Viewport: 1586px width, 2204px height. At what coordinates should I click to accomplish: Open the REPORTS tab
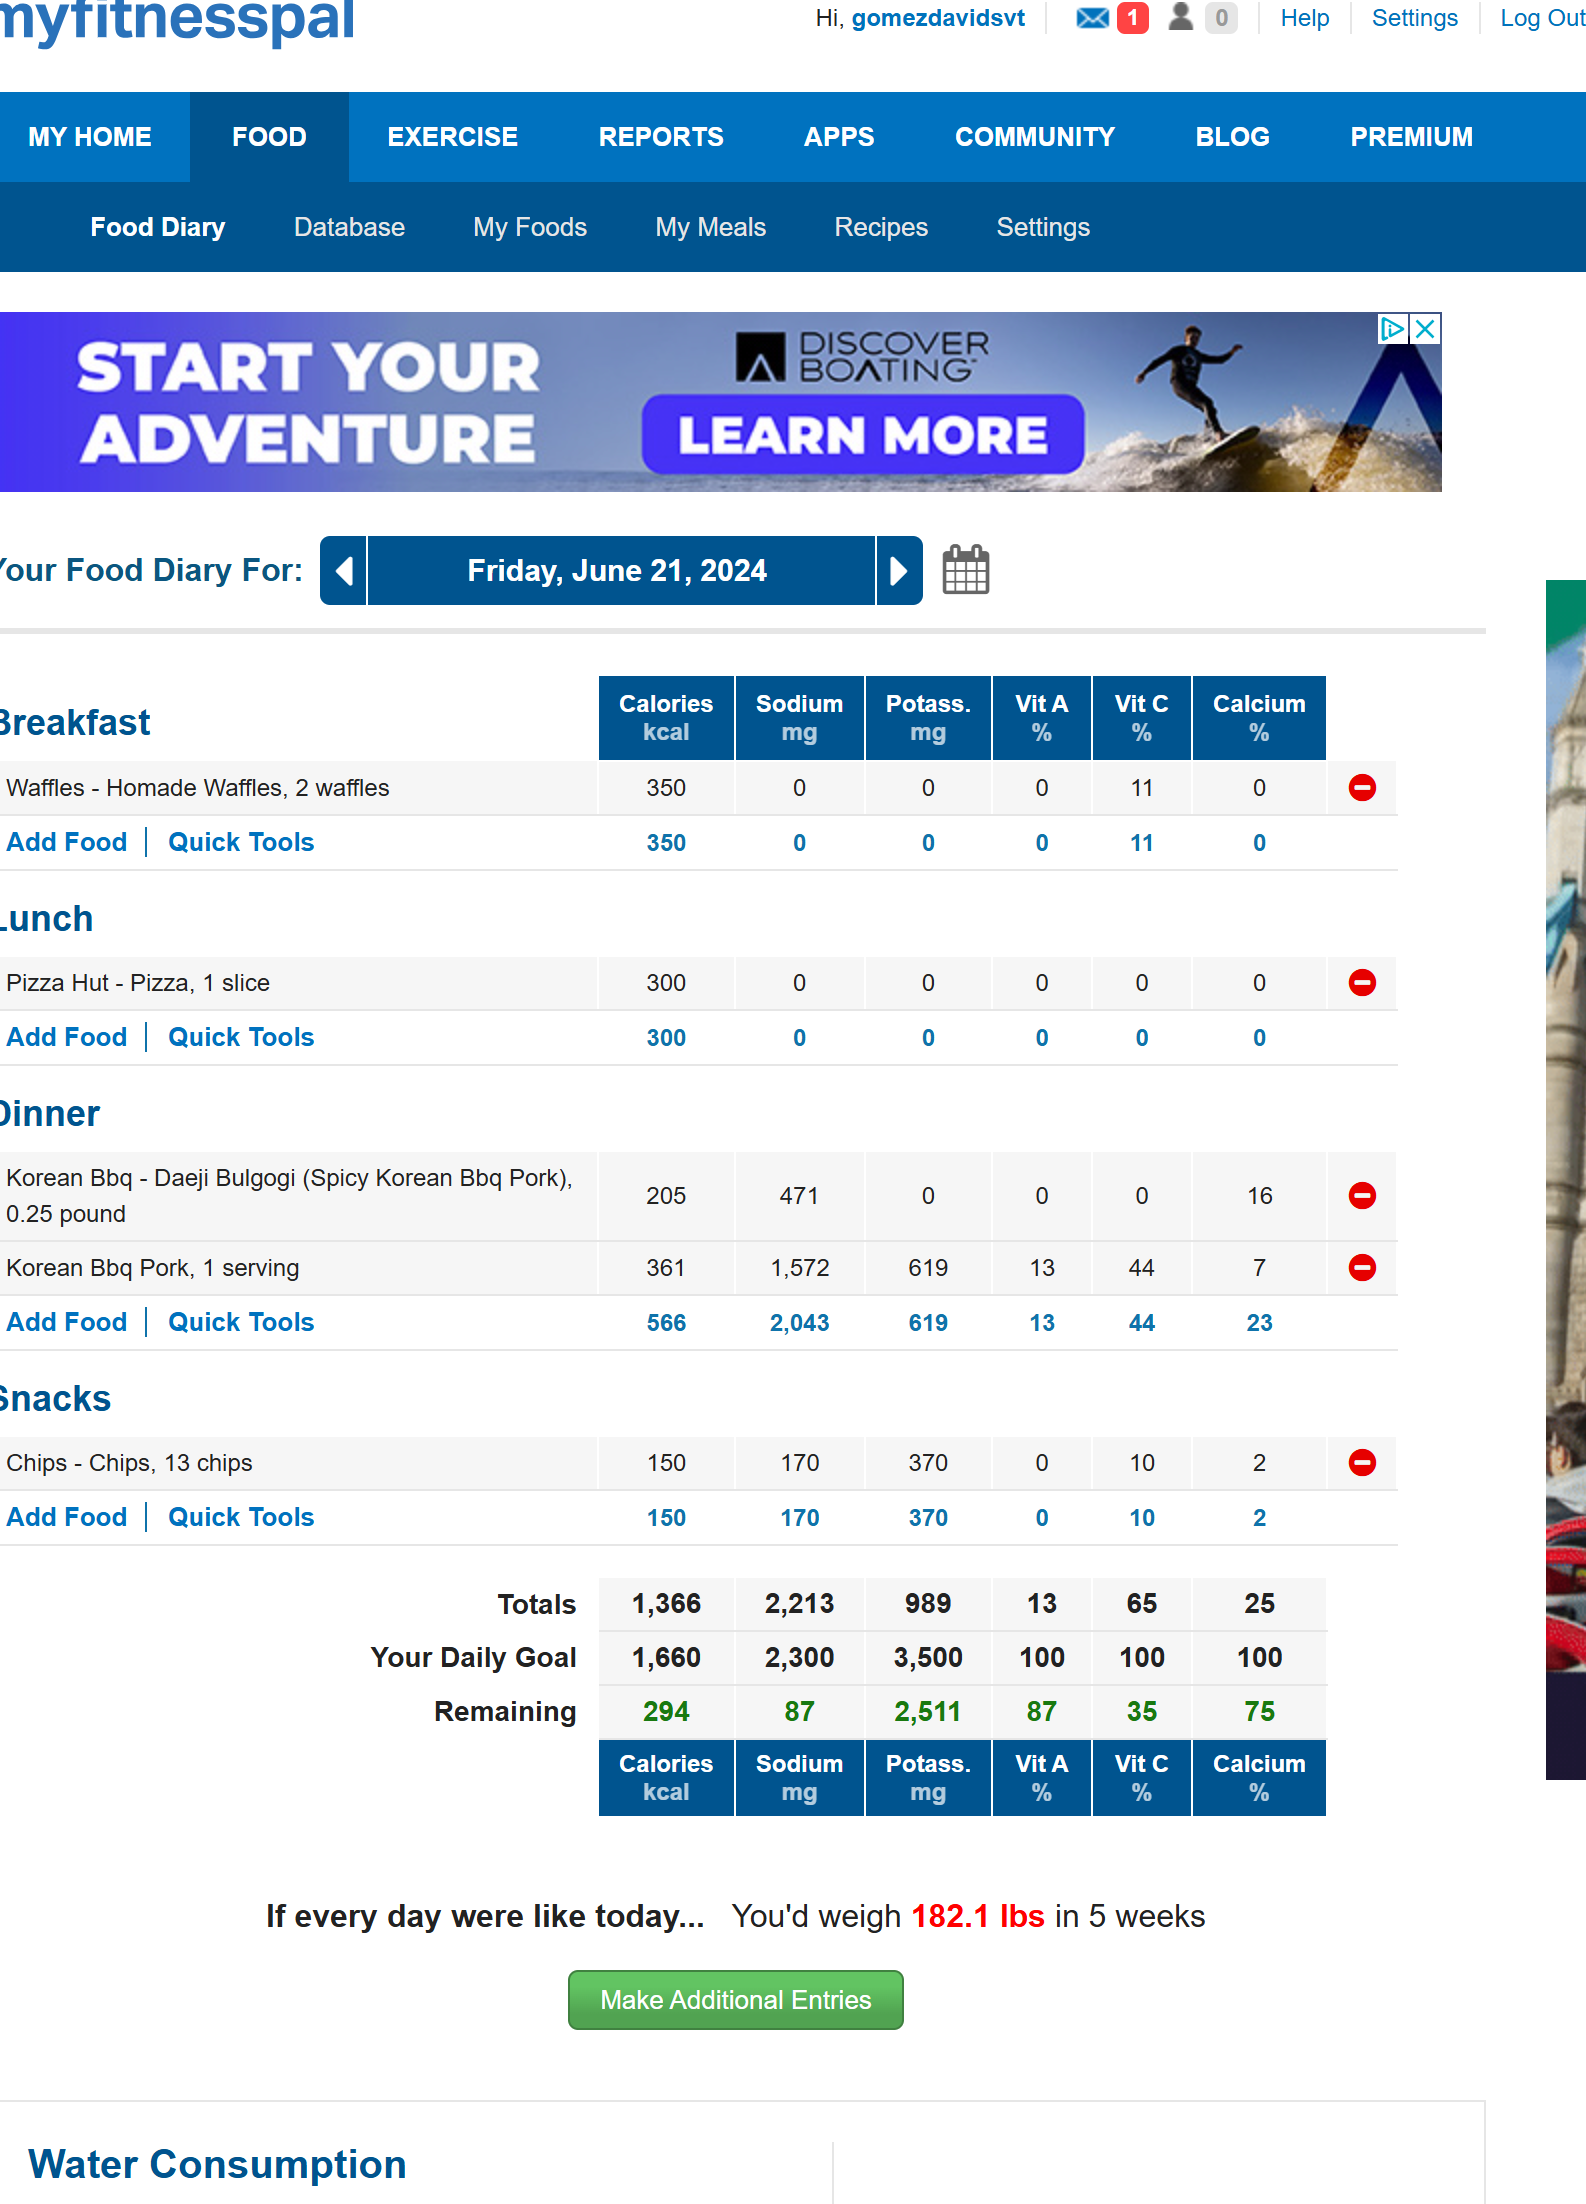[661, 137]
